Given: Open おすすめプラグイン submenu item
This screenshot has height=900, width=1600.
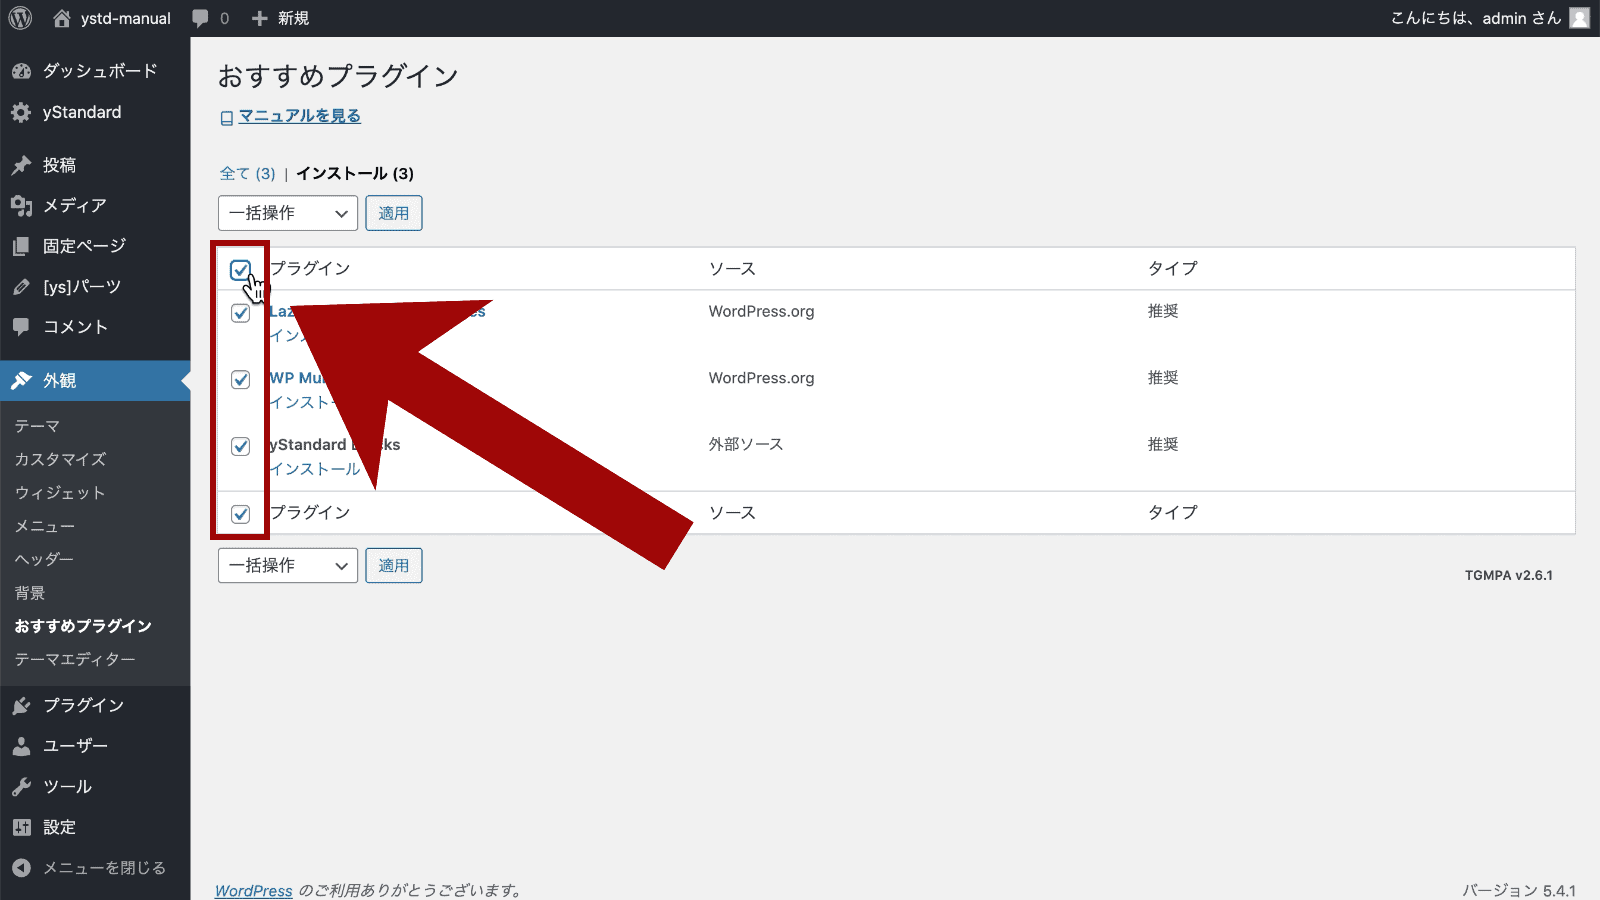Looking at the screenshot, I should (83, 626).
